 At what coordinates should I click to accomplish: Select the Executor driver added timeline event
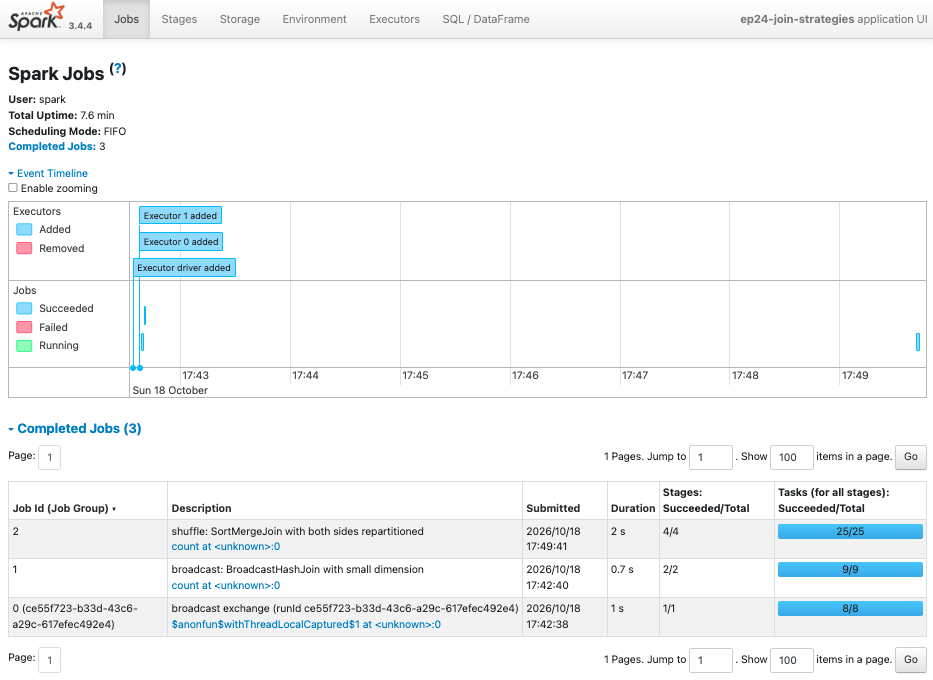(x=184, y=268)
